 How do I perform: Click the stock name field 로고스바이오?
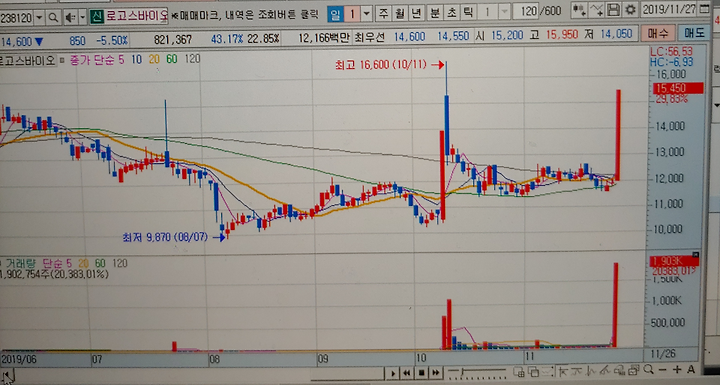pos(137,17)
